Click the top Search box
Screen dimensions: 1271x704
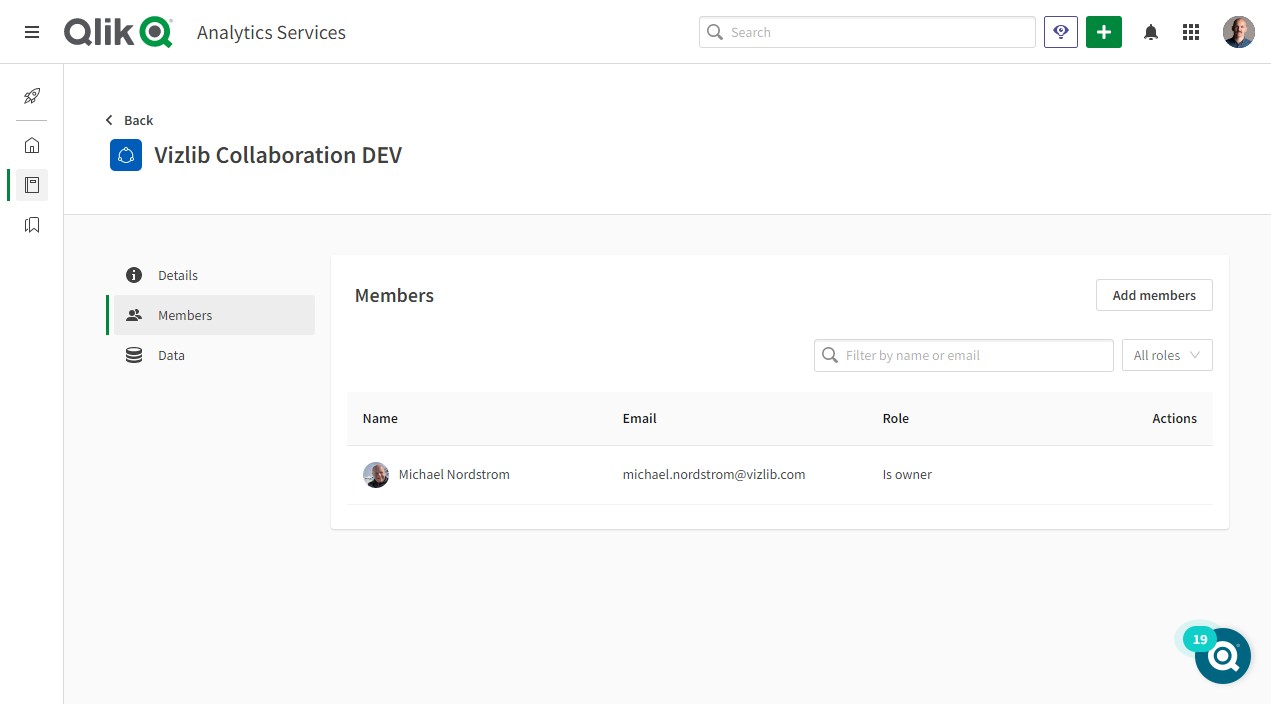867,32
